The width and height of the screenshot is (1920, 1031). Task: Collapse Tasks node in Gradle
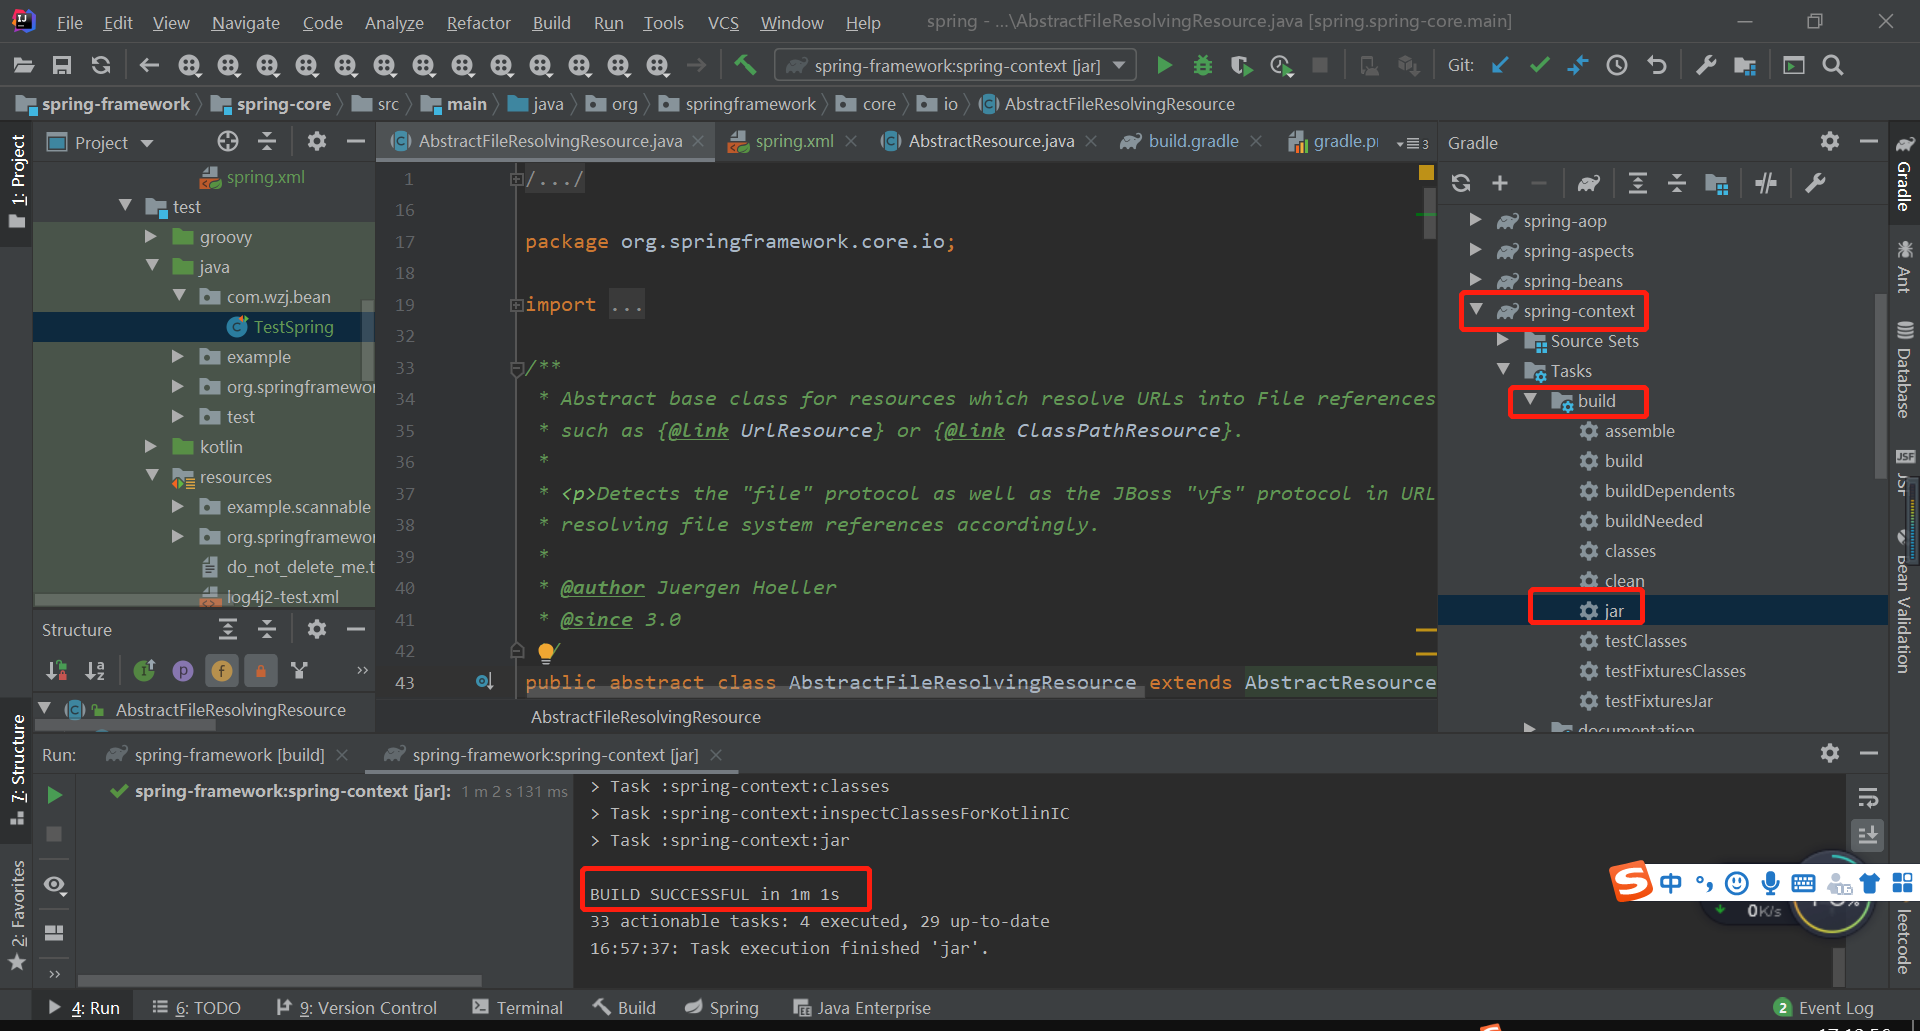click(1503, 370)
